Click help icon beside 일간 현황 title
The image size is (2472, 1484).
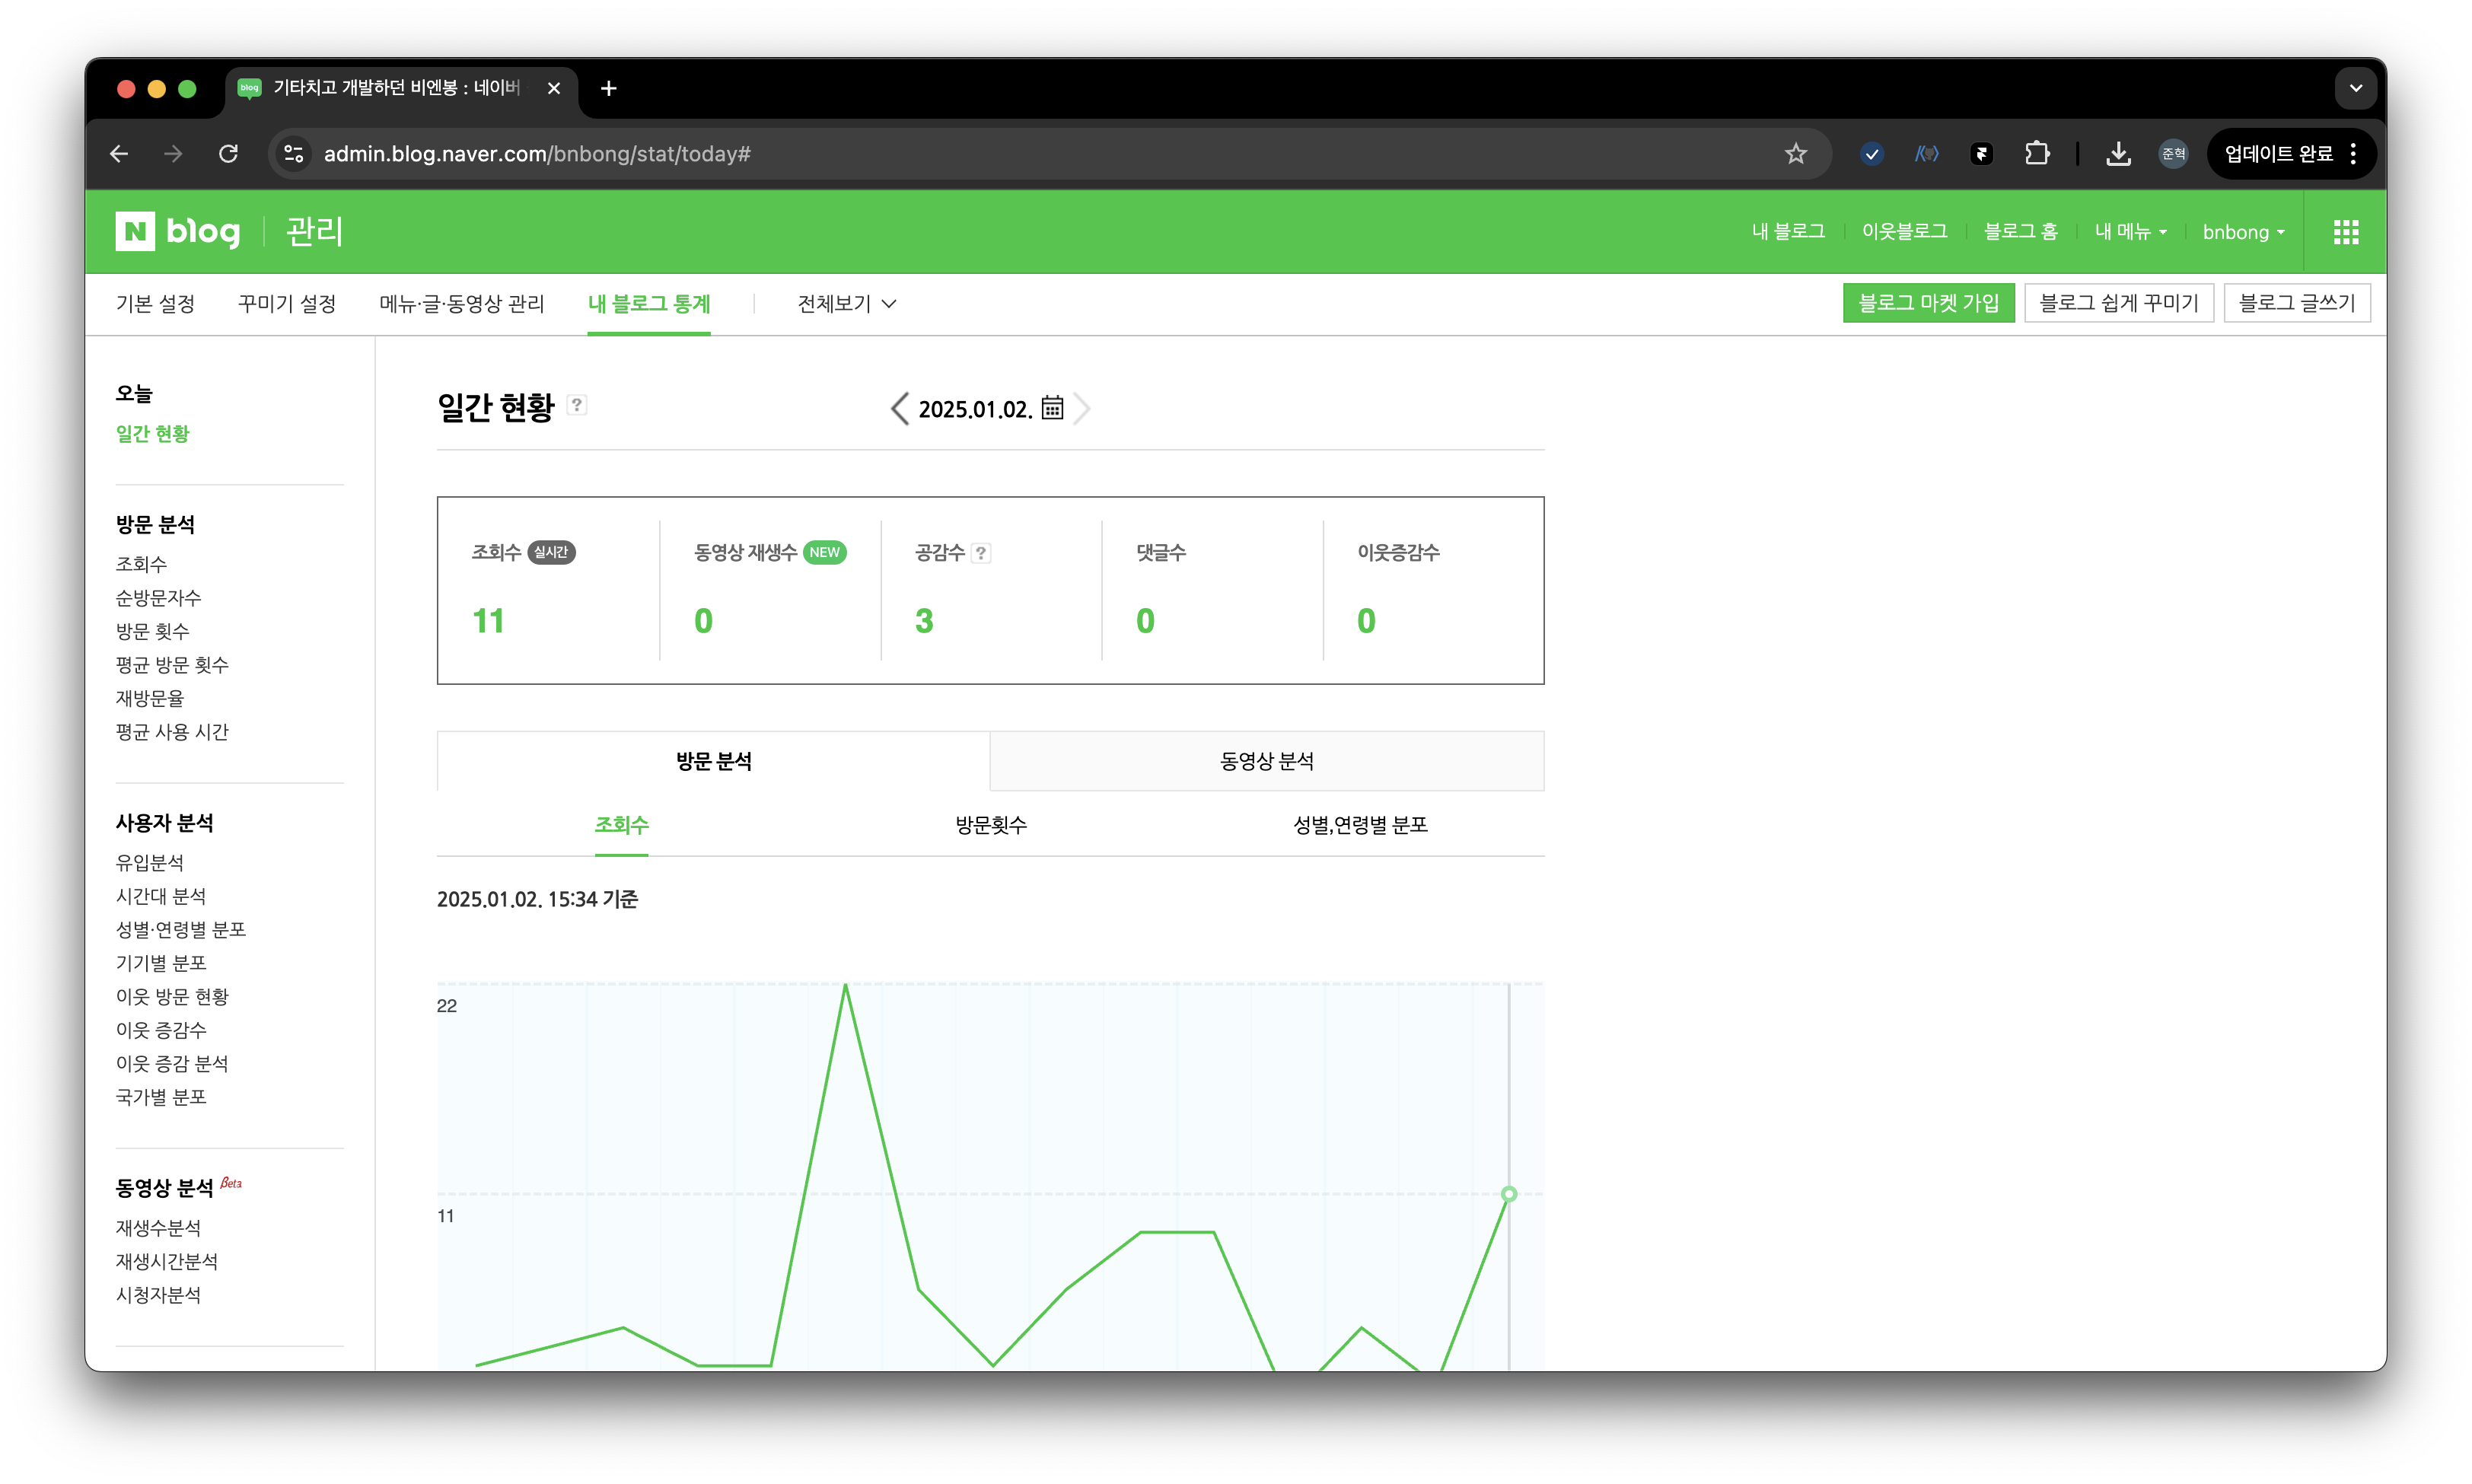click(x=577, y=405)
